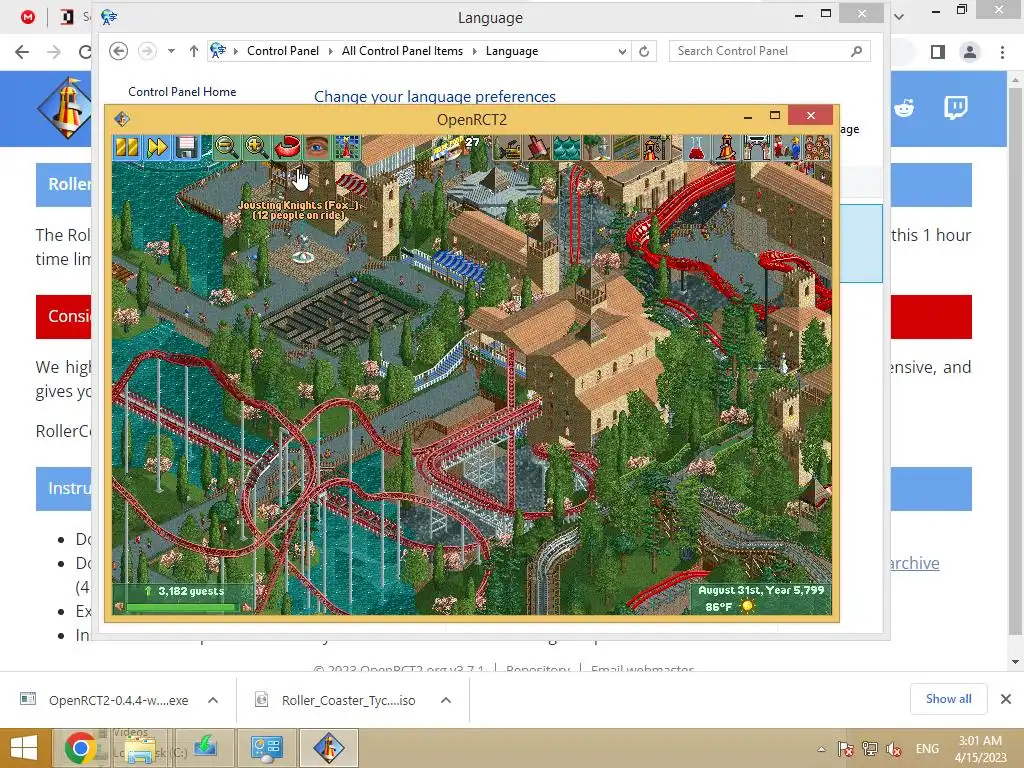Select the Language breadcrumb

512,51
